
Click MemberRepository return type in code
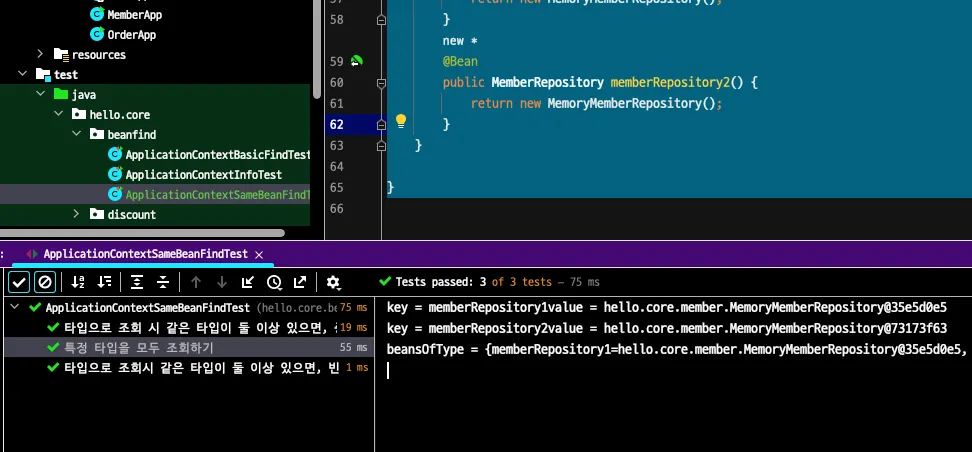[x=547, y=82]
